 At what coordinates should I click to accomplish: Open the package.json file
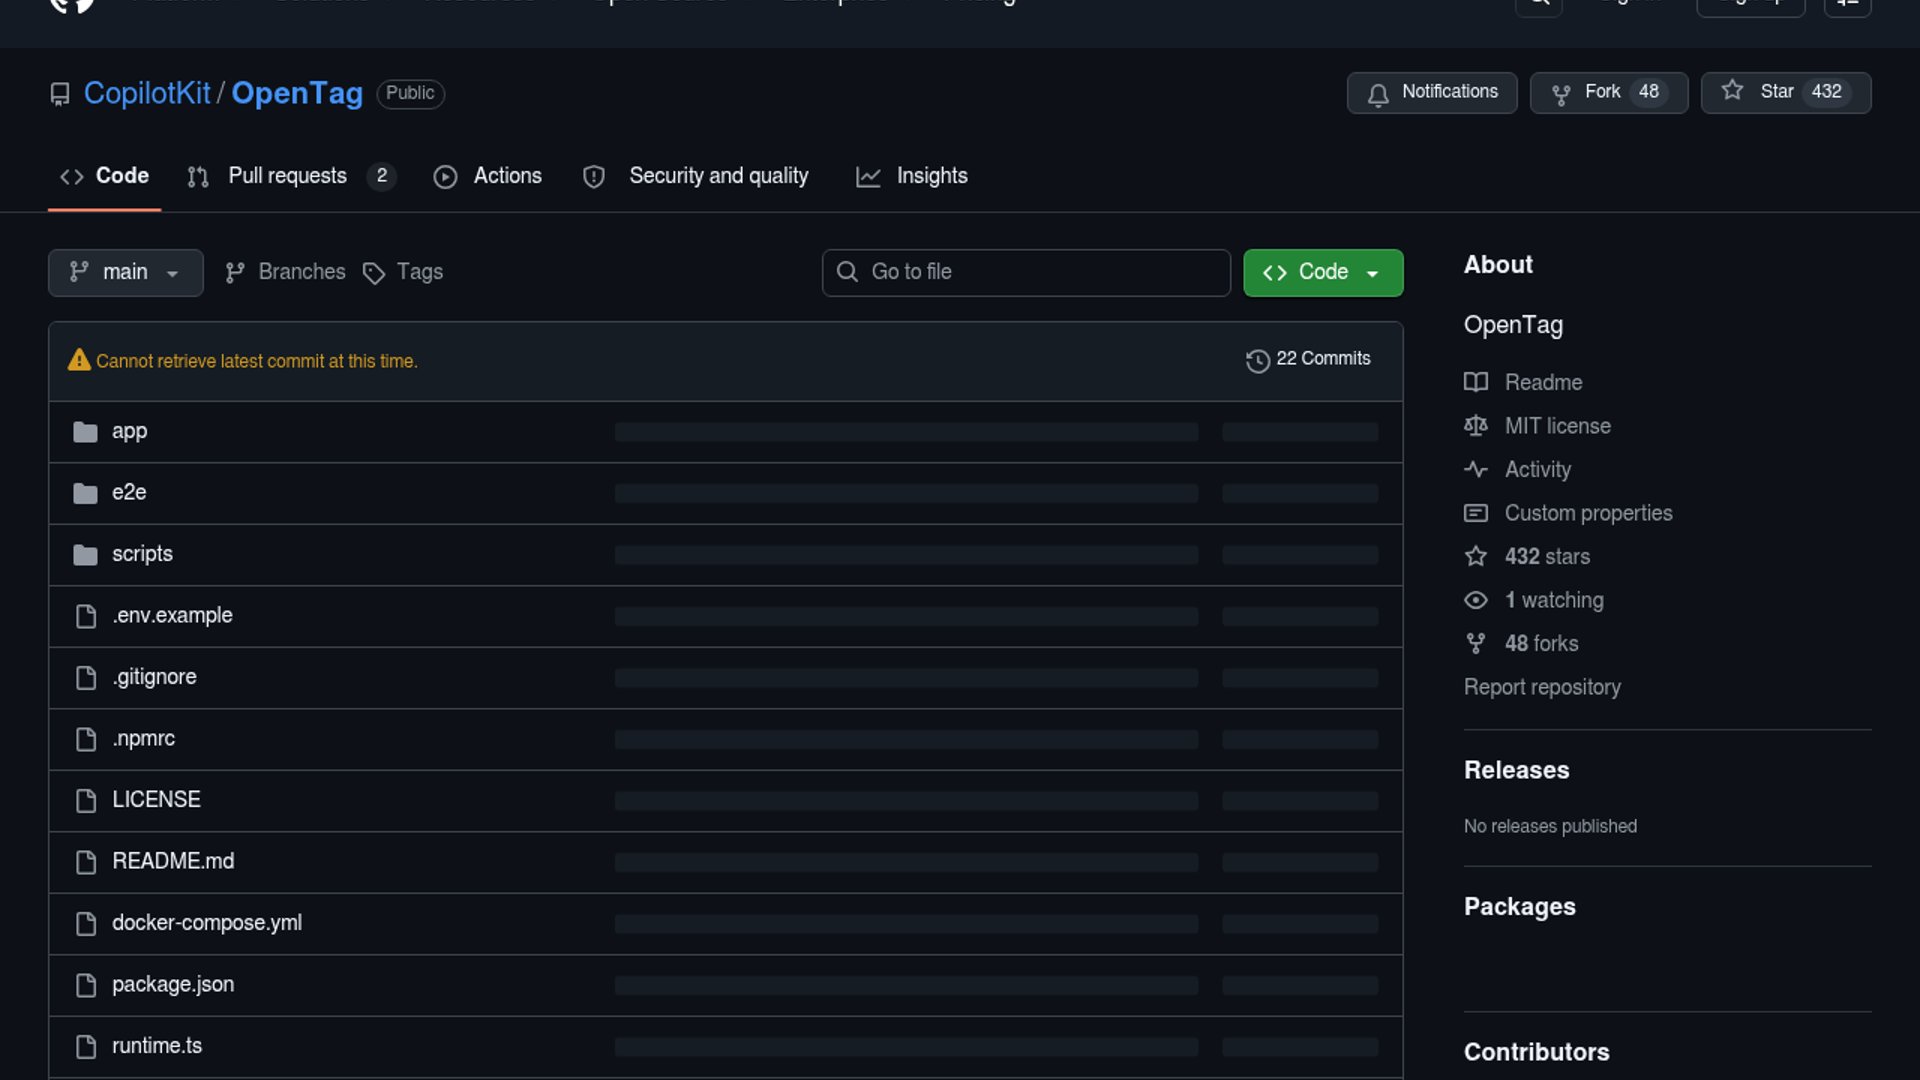tap(173, 984)
